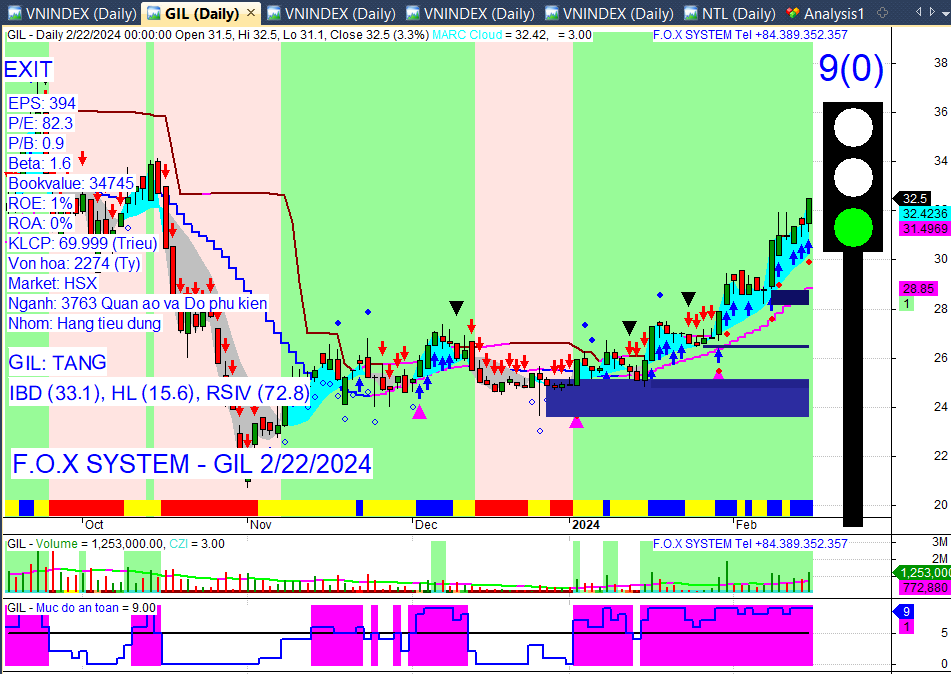Show previous tabs with the left arrow
The image size is (951, 674).
coord(919,12)
